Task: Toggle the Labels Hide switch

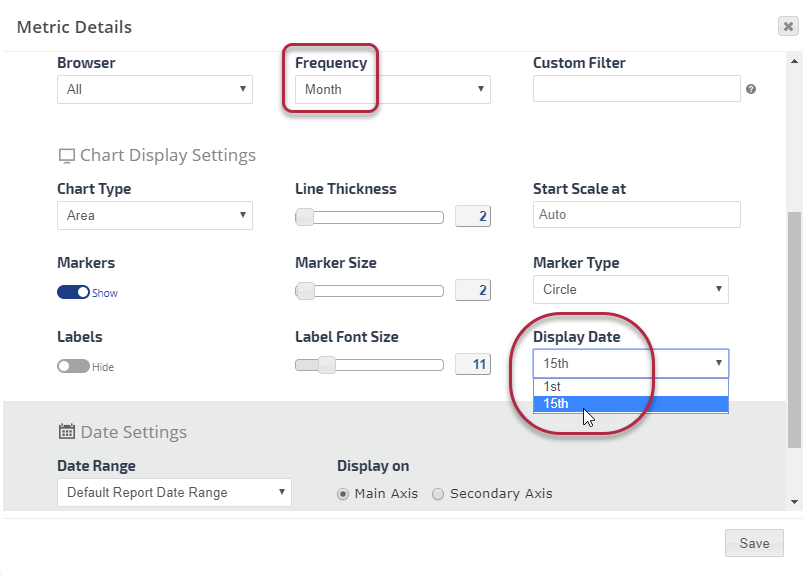Action: pos(74,367)
